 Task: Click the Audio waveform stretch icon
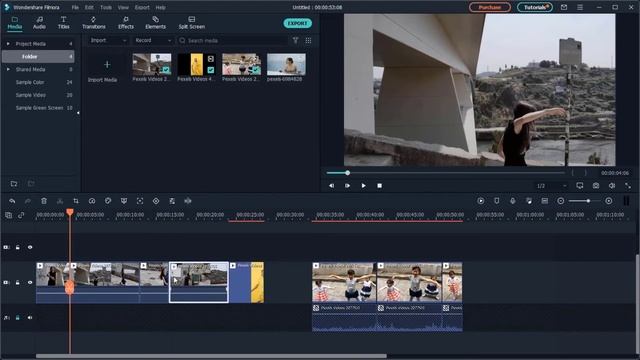pos(188,201)
